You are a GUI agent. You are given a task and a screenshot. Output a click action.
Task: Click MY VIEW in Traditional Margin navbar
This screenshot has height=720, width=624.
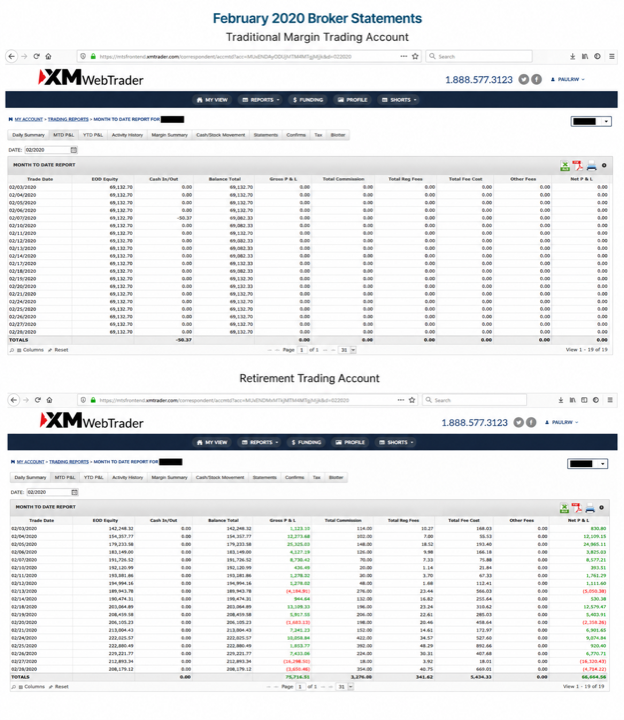coord(212,100)
